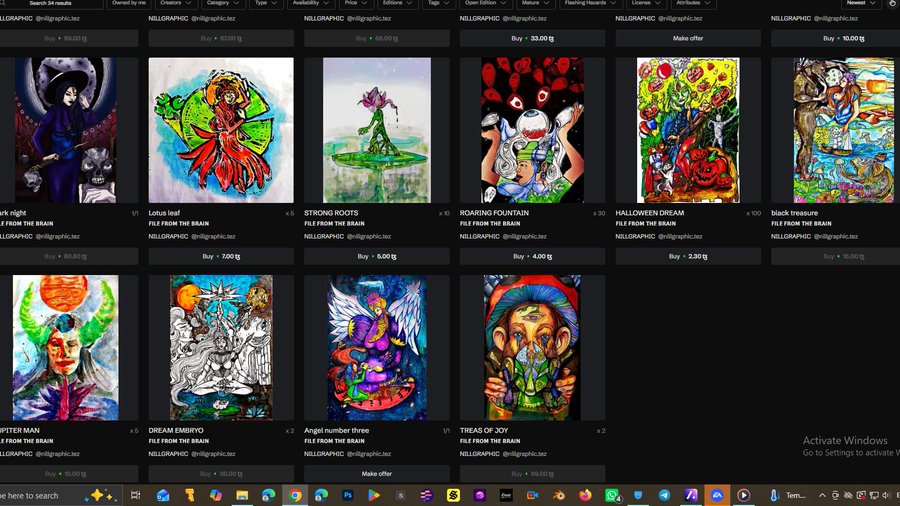Open the media player taskbar icon
The height and width of the screenshot is (506, 900).
(x=743, y=495)
